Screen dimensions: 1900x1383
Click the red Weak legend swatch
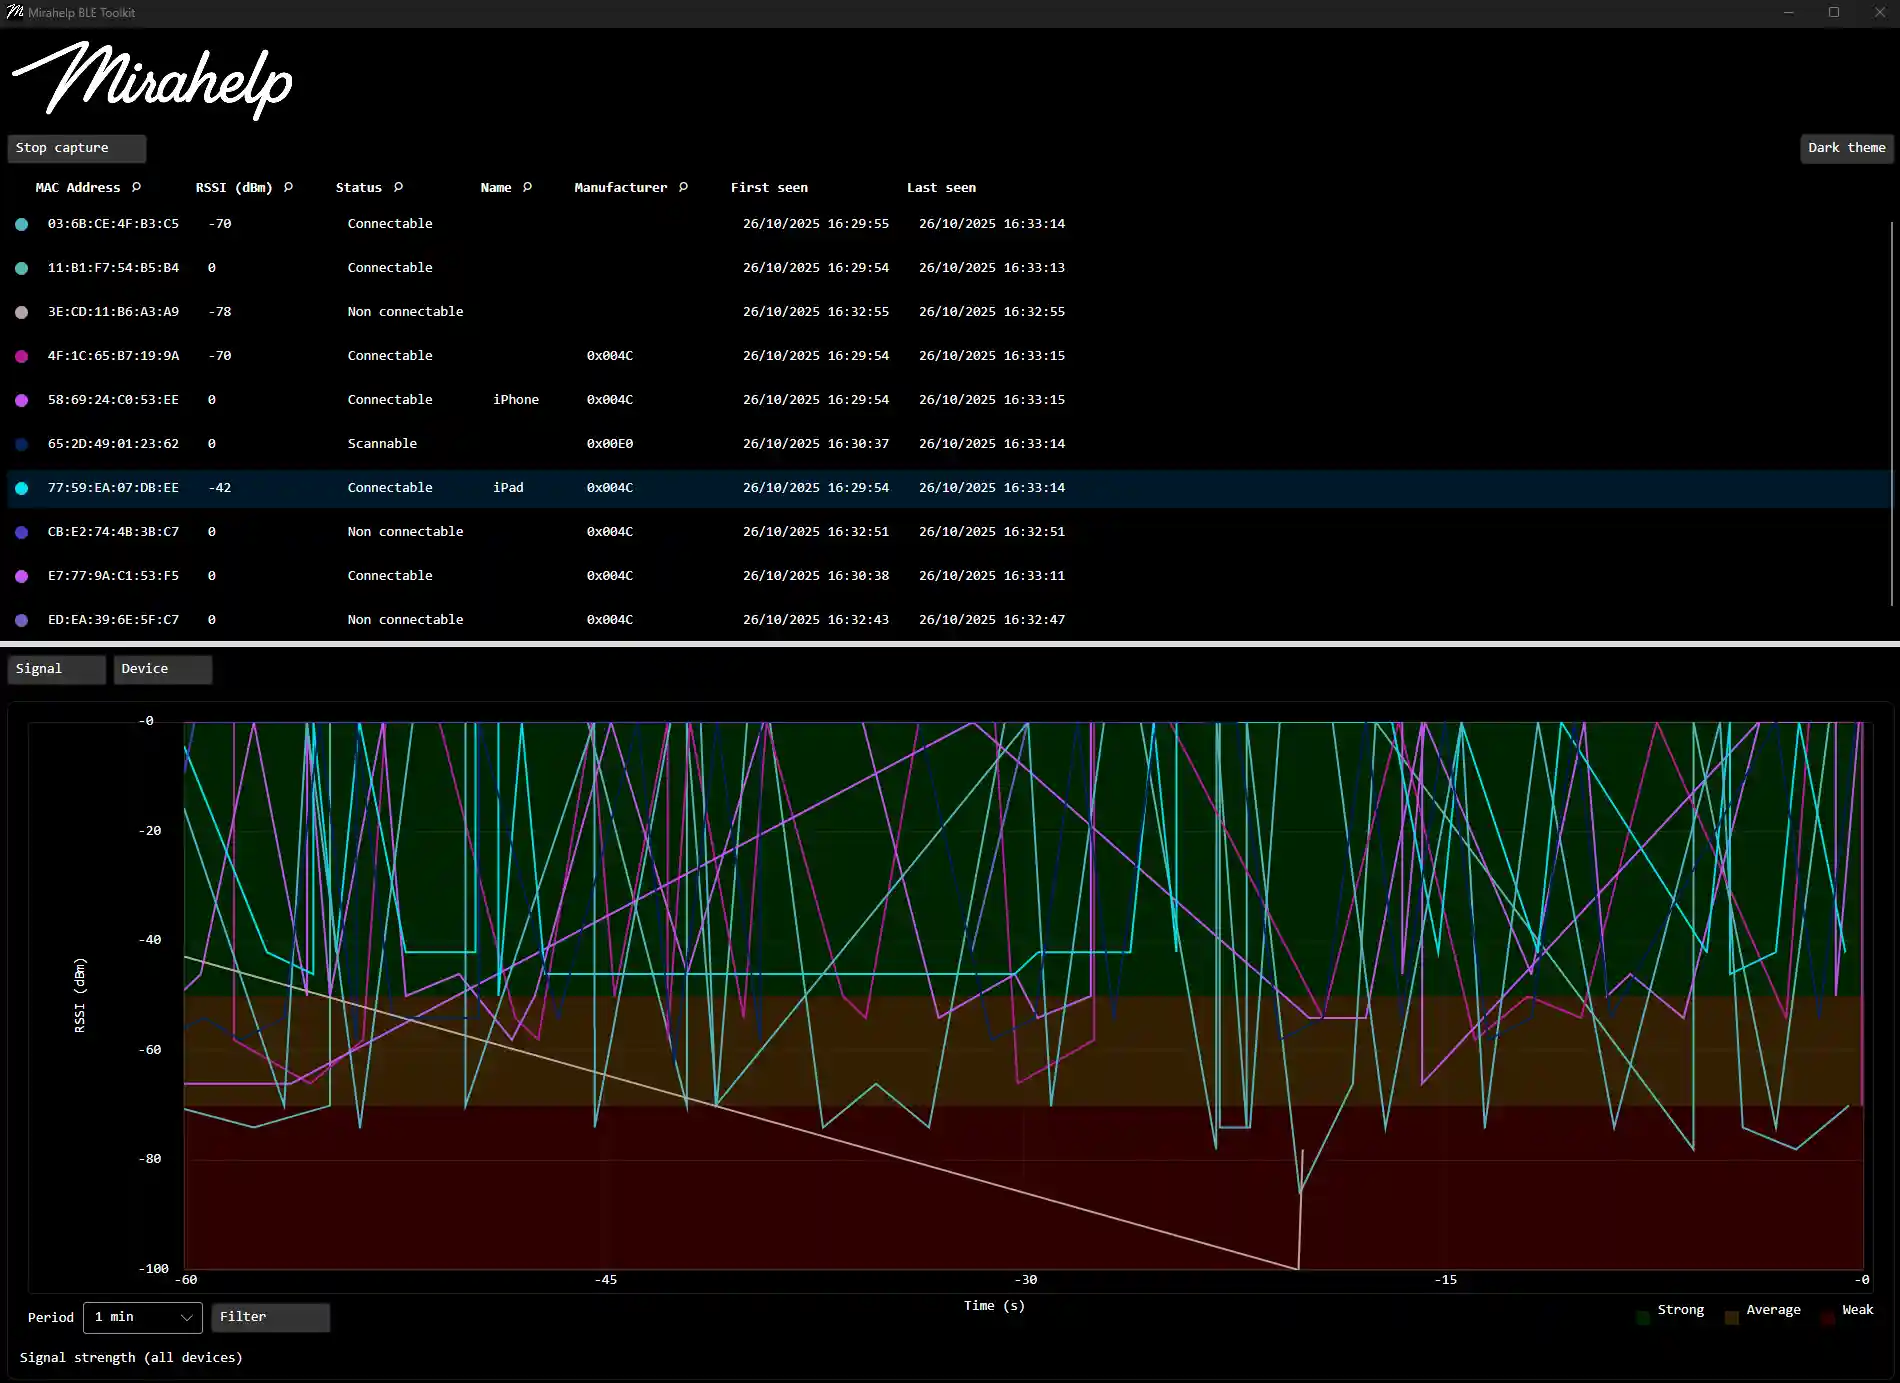click(1826, 1317)
